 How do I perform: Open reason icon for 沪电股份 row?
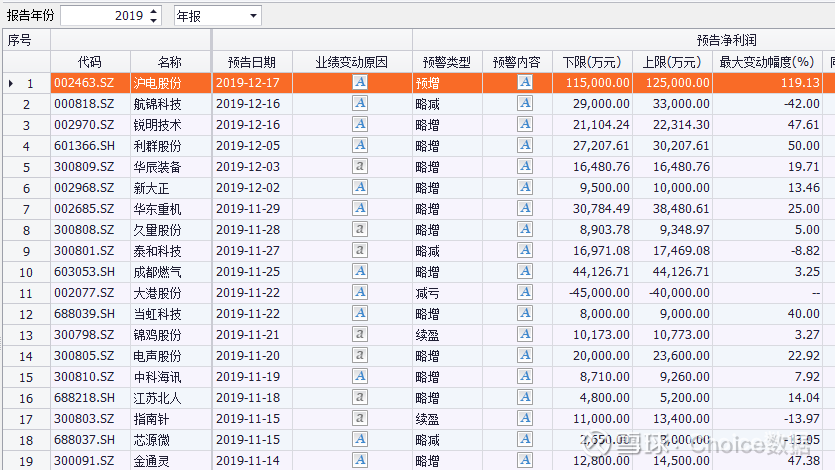click(x=360, y=83)
